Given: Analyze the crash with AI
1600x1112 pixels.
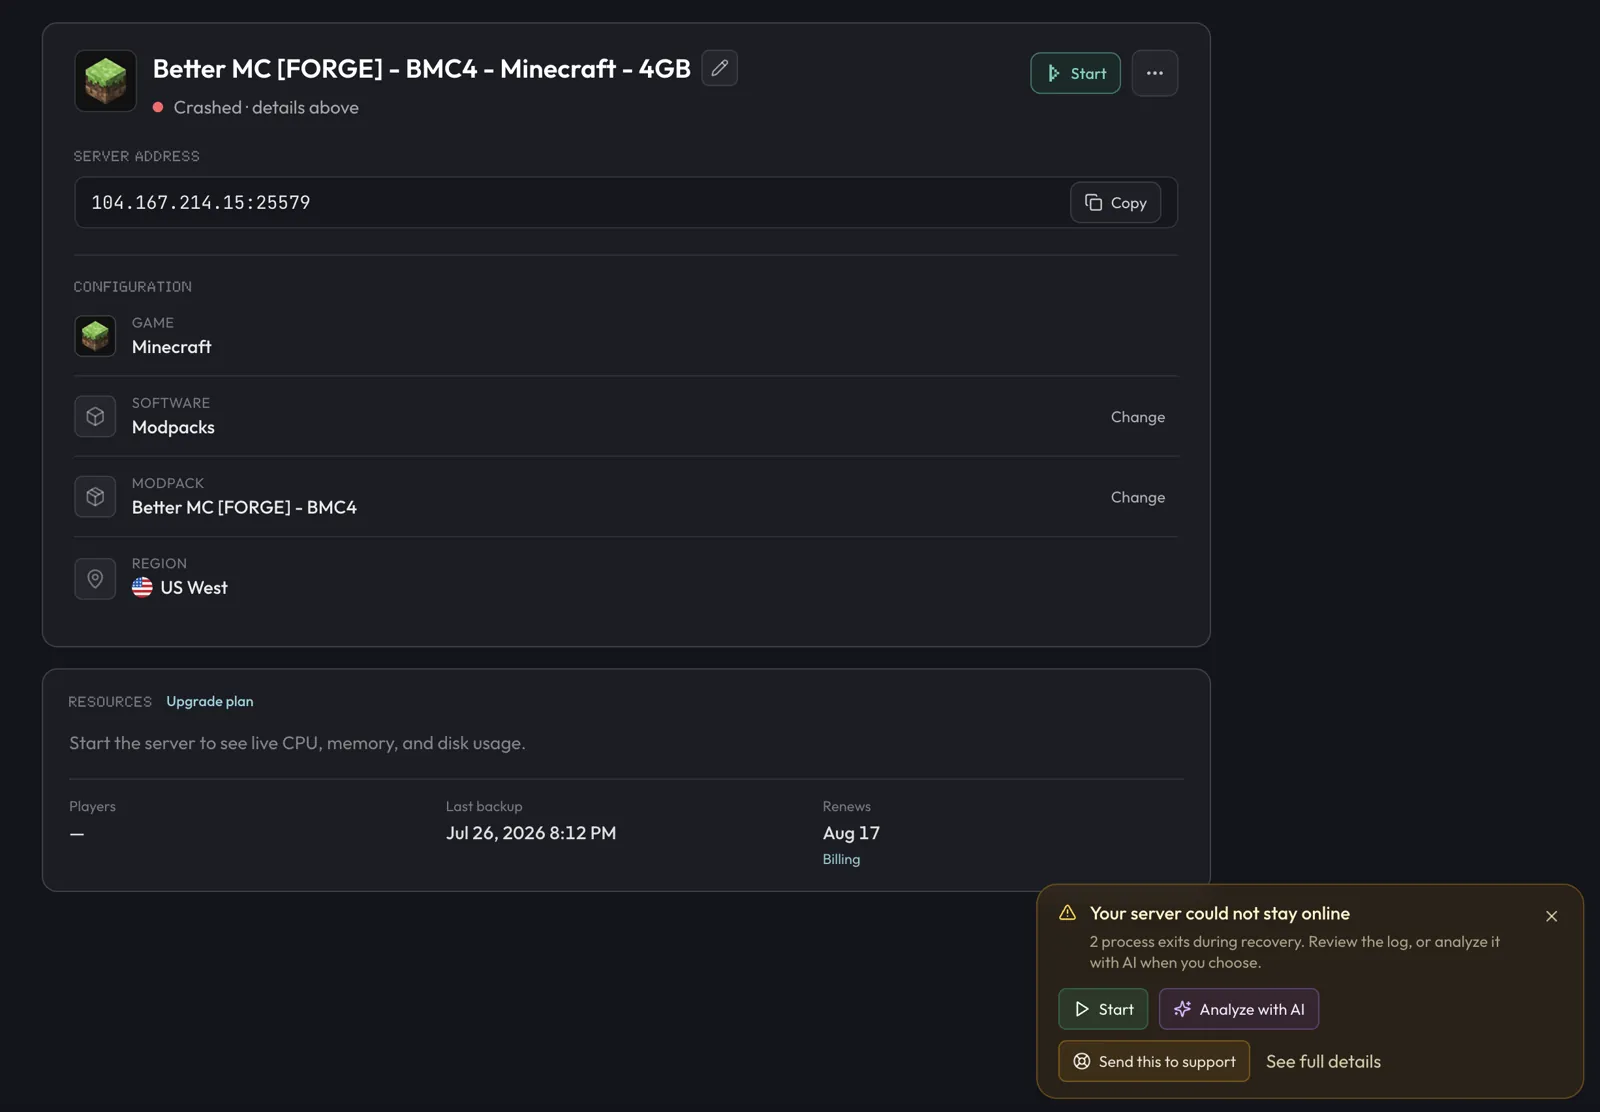Looking at the screenshot, I should pos(1239,1009).
